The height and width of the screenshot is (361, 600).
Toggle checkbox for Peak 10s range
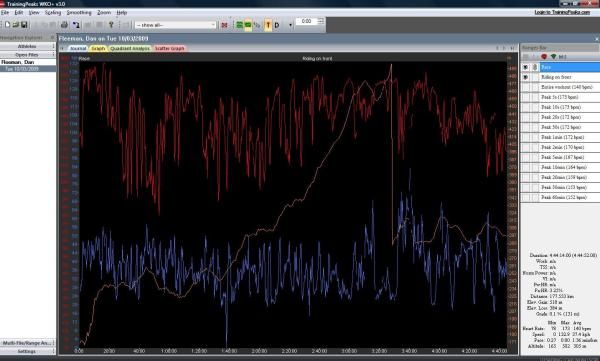(526, 107)
